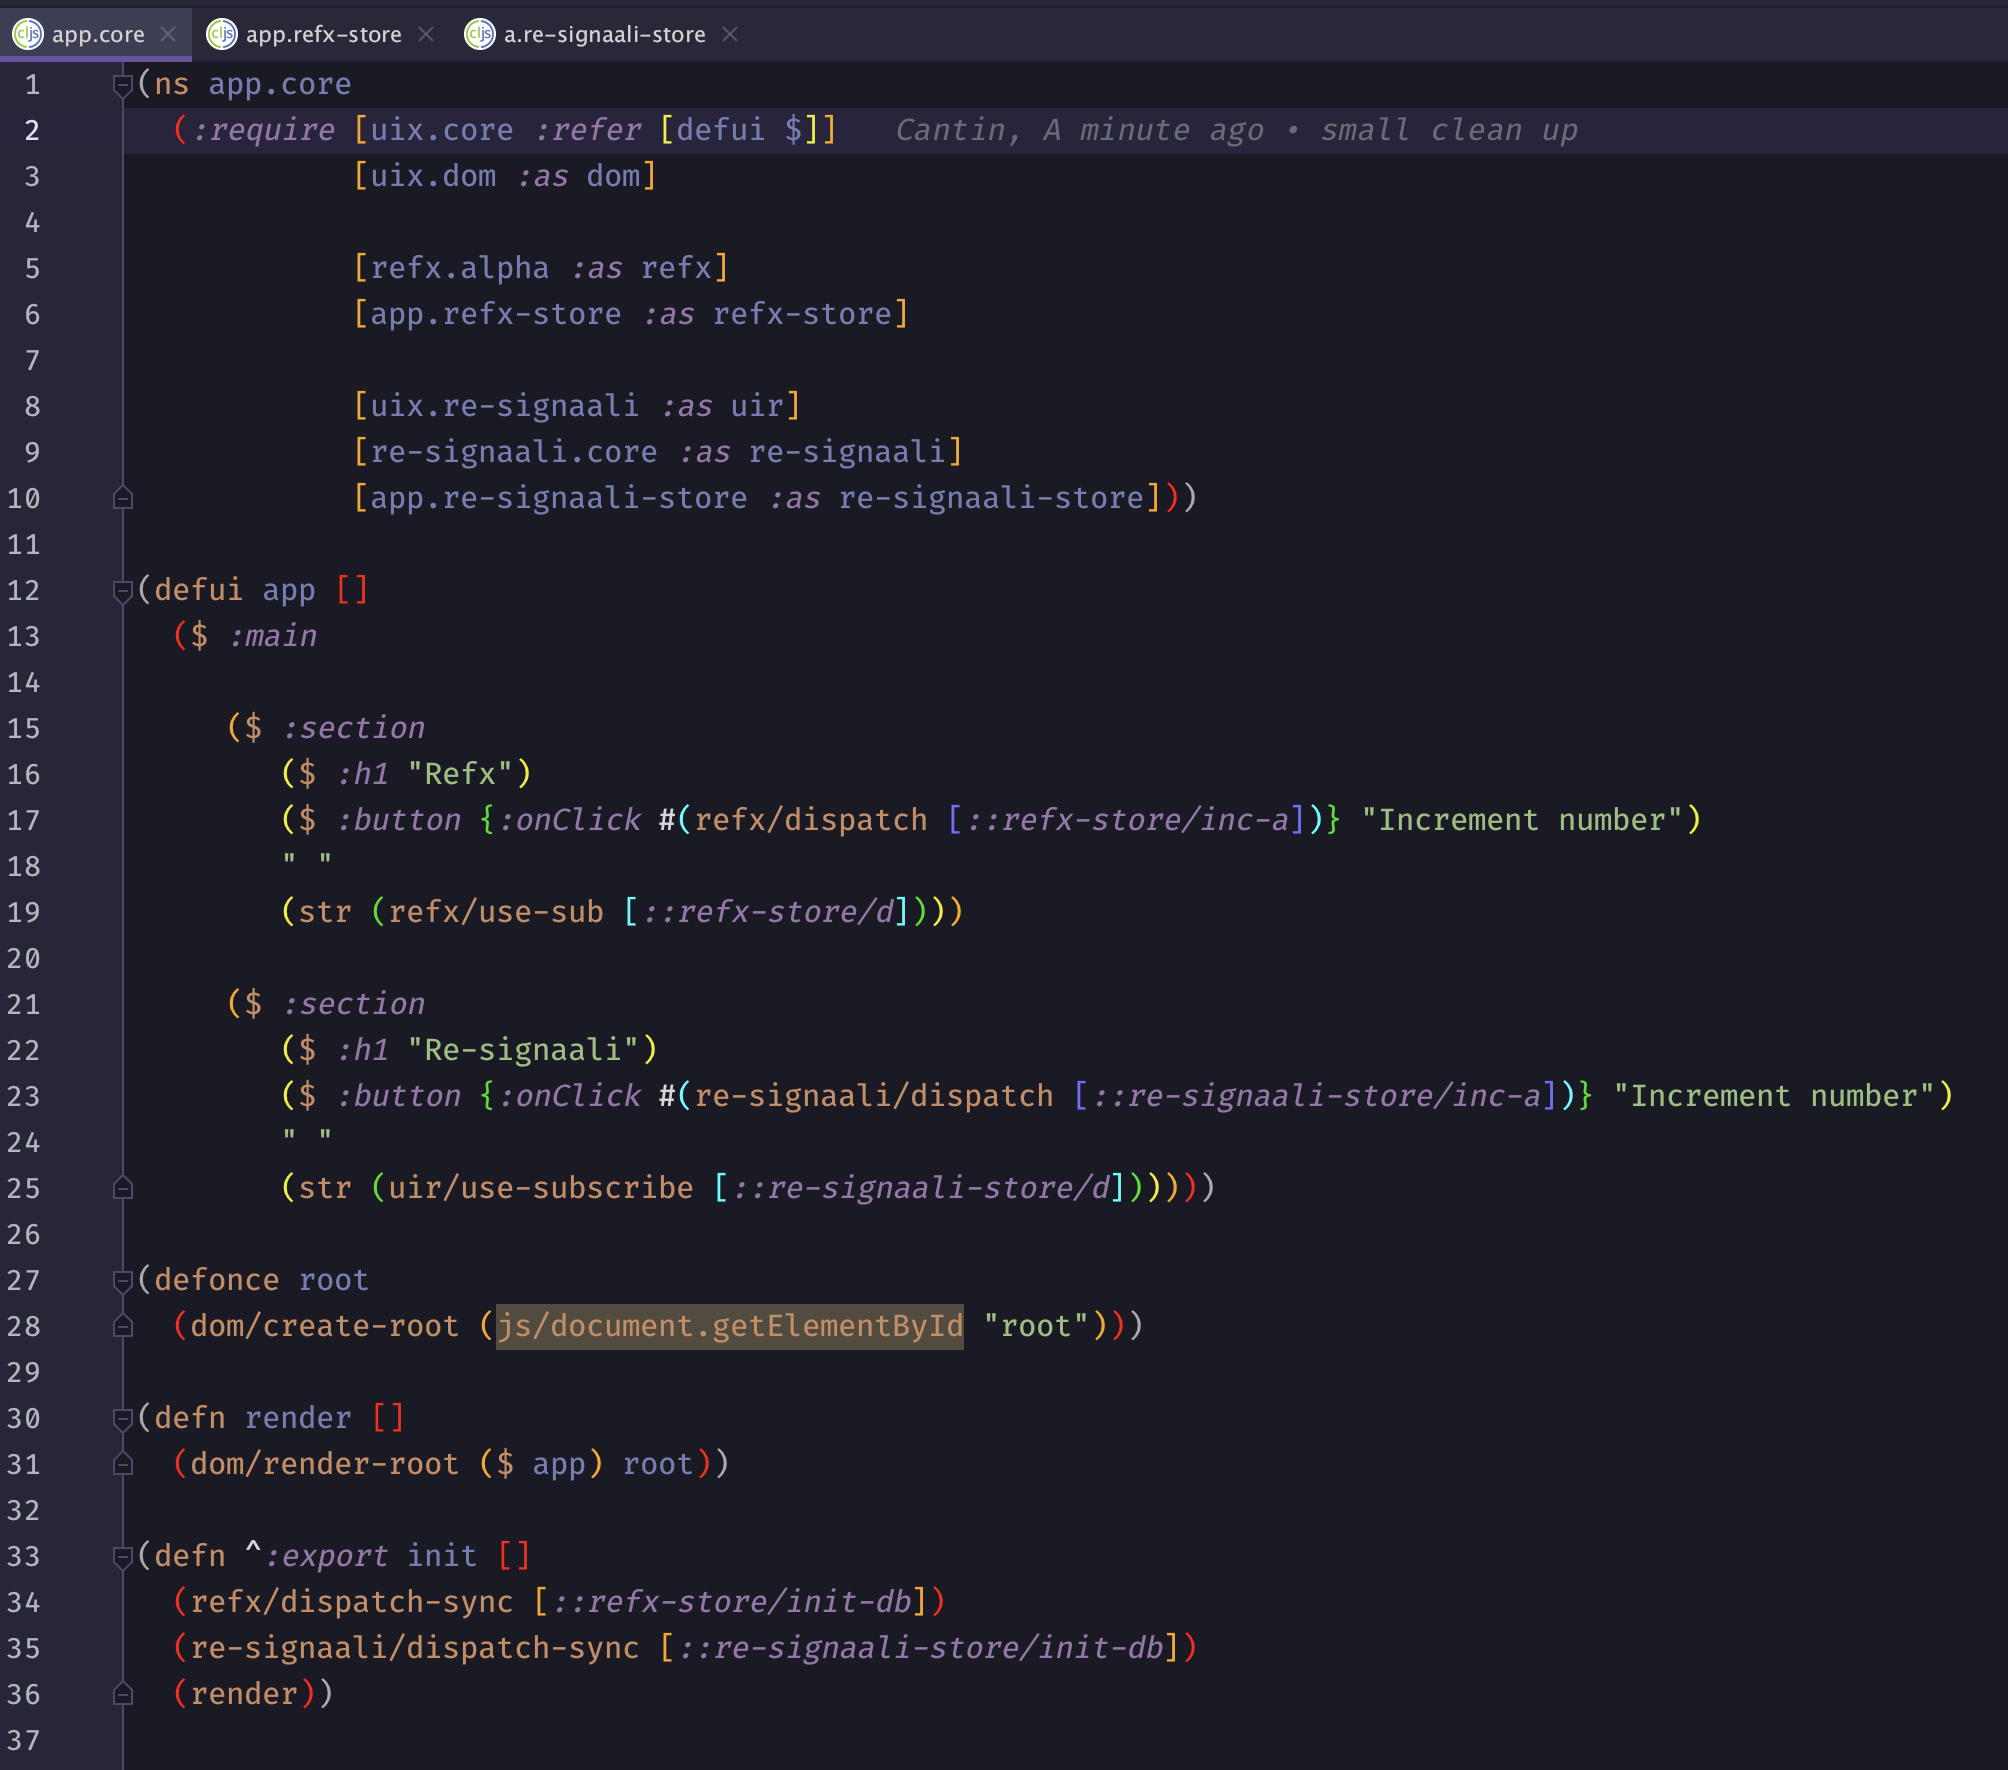Click 'uir/use-subscribe' on line 25
2008x1770 pixels.
point(541,1188)
